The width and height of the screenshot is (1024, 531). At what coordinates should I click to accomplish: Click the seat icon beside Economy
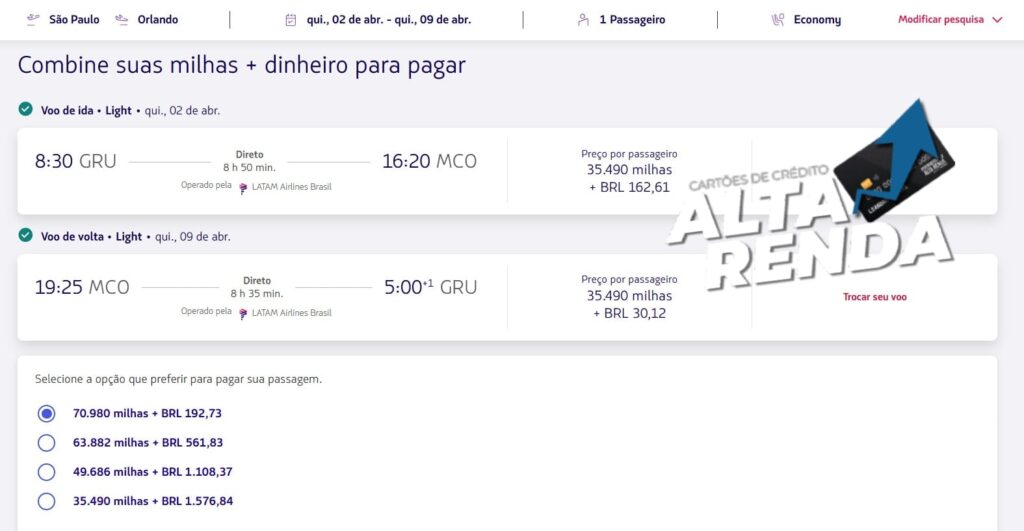point(778,20)
